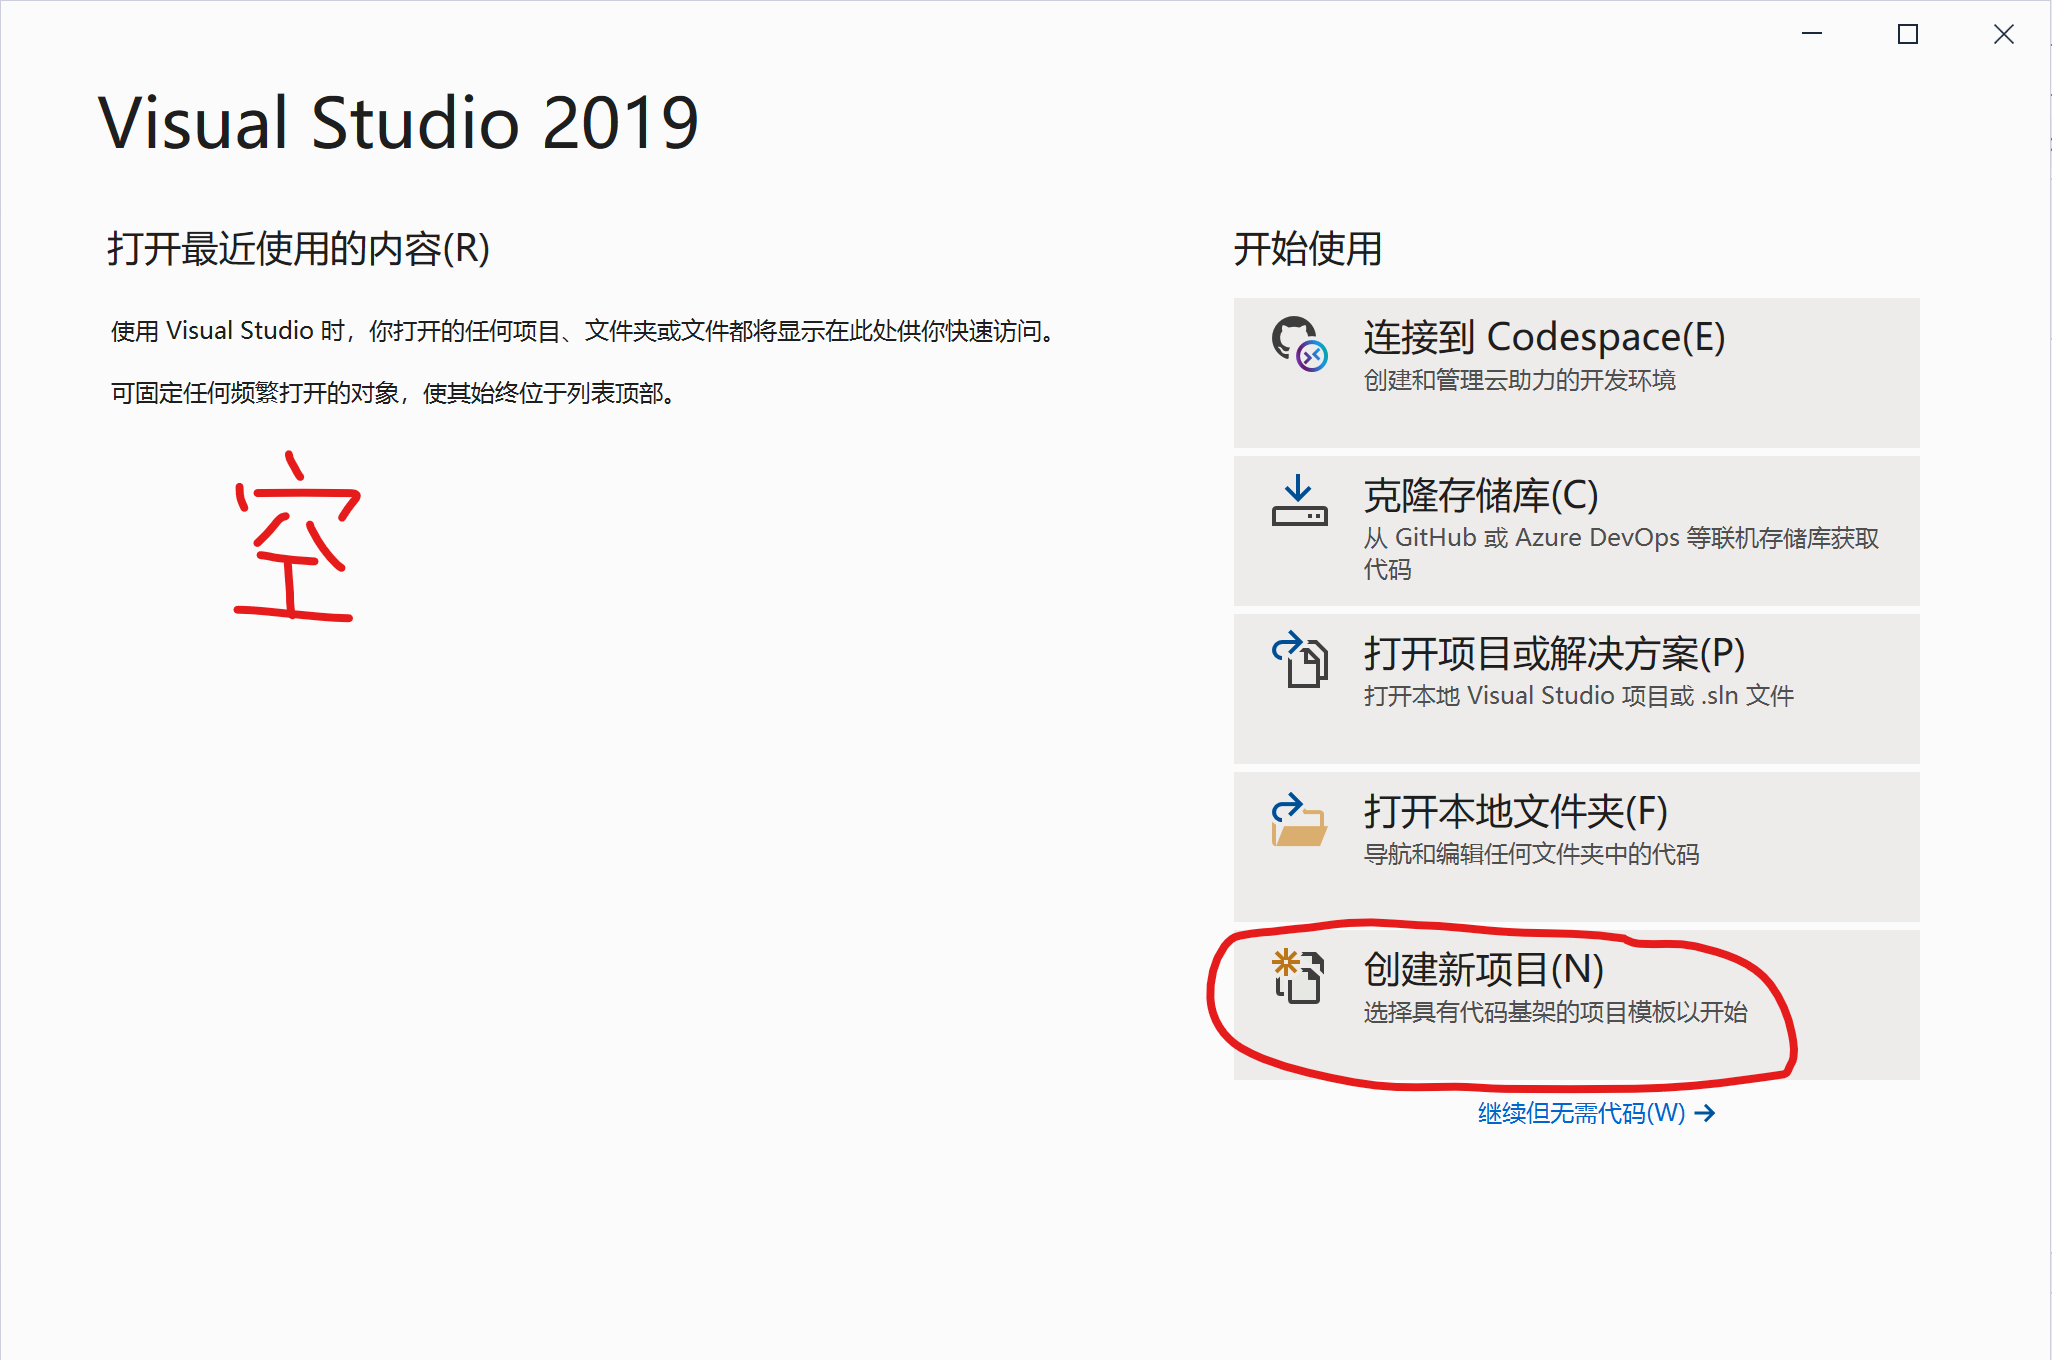Click the open project or solution icon
Screen dimensions: 2052x1360
(1298, 659)
